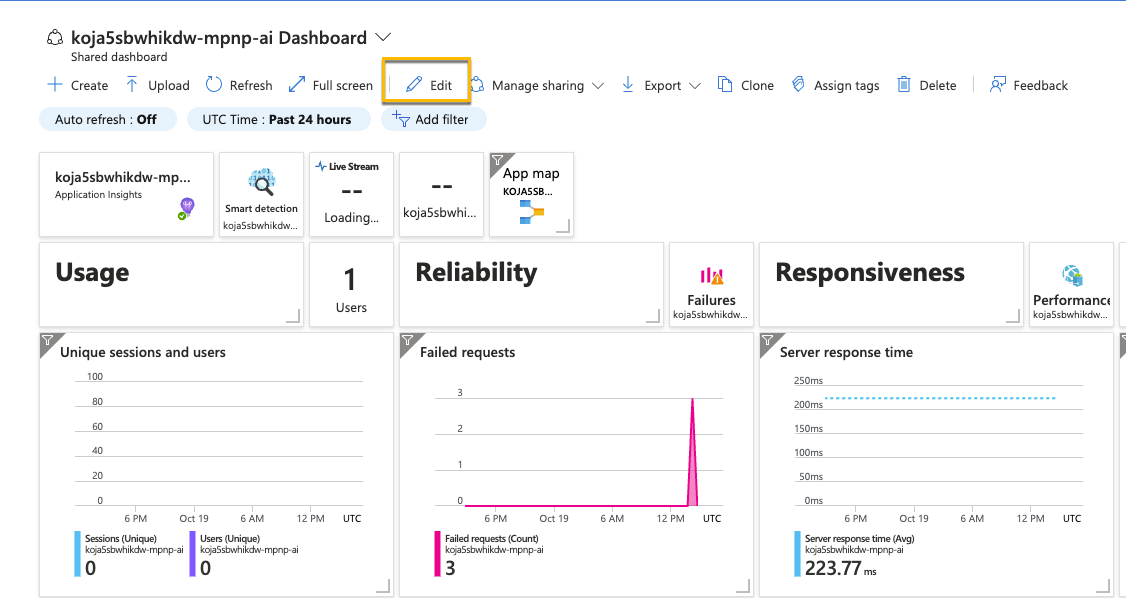The image size is (1126, 598).
Task: Click the dotted blue response time line
Action: (940, 398)
